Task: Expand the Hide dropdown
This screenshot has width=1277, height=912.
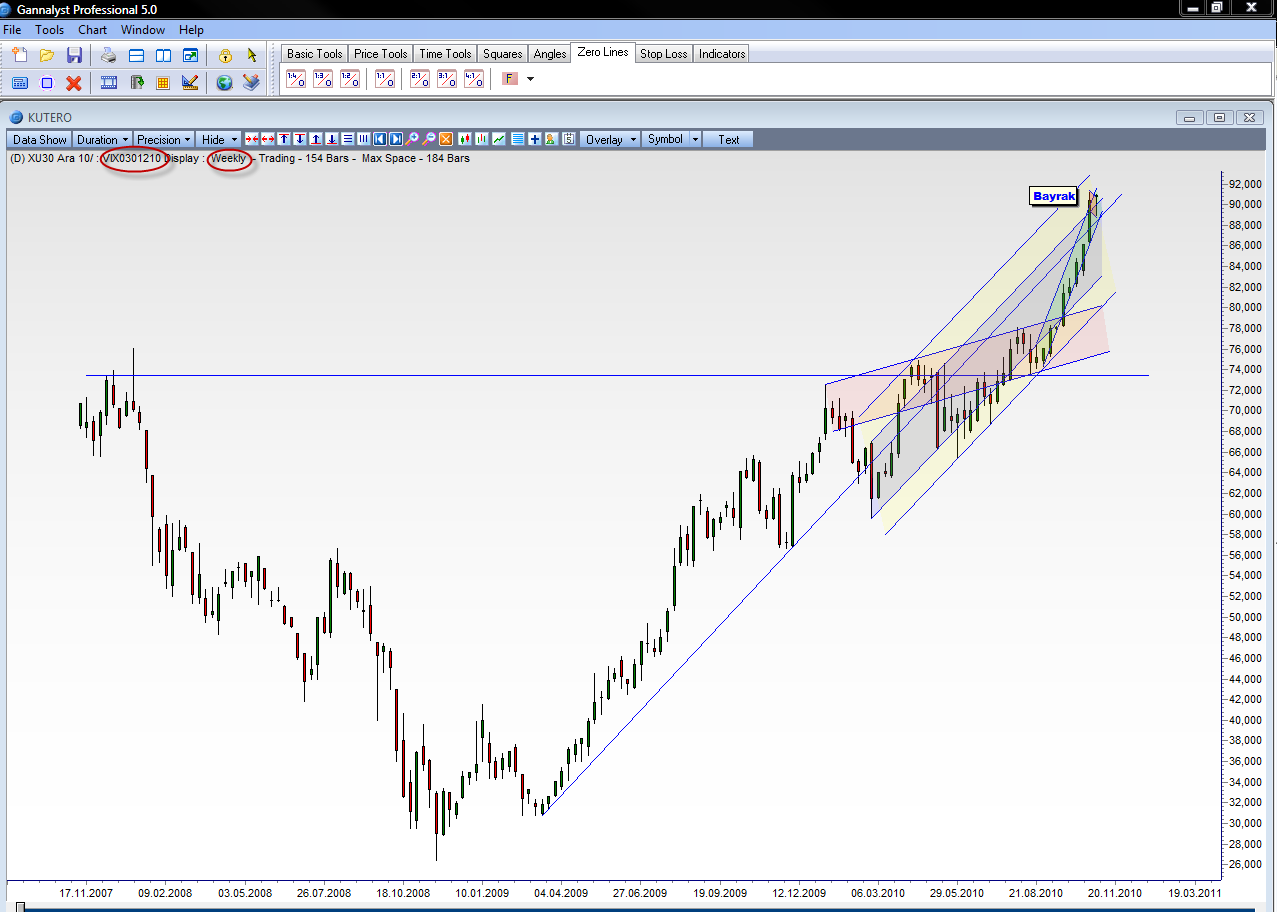Action: pos(219,140)
